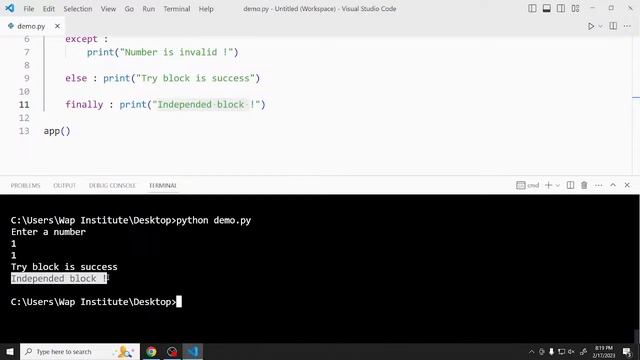
Task: Click 'Try block is success' terminal output
Action: tap(64, 267)
